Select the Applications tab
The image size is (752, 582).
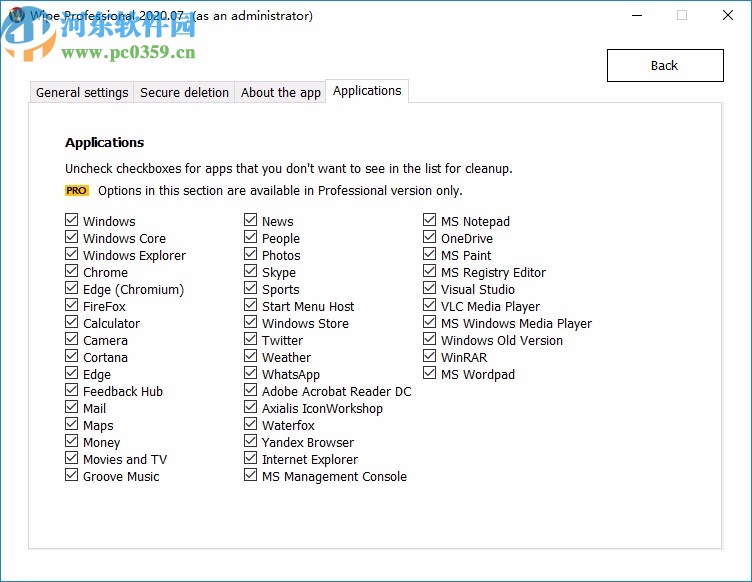(367, 91)
